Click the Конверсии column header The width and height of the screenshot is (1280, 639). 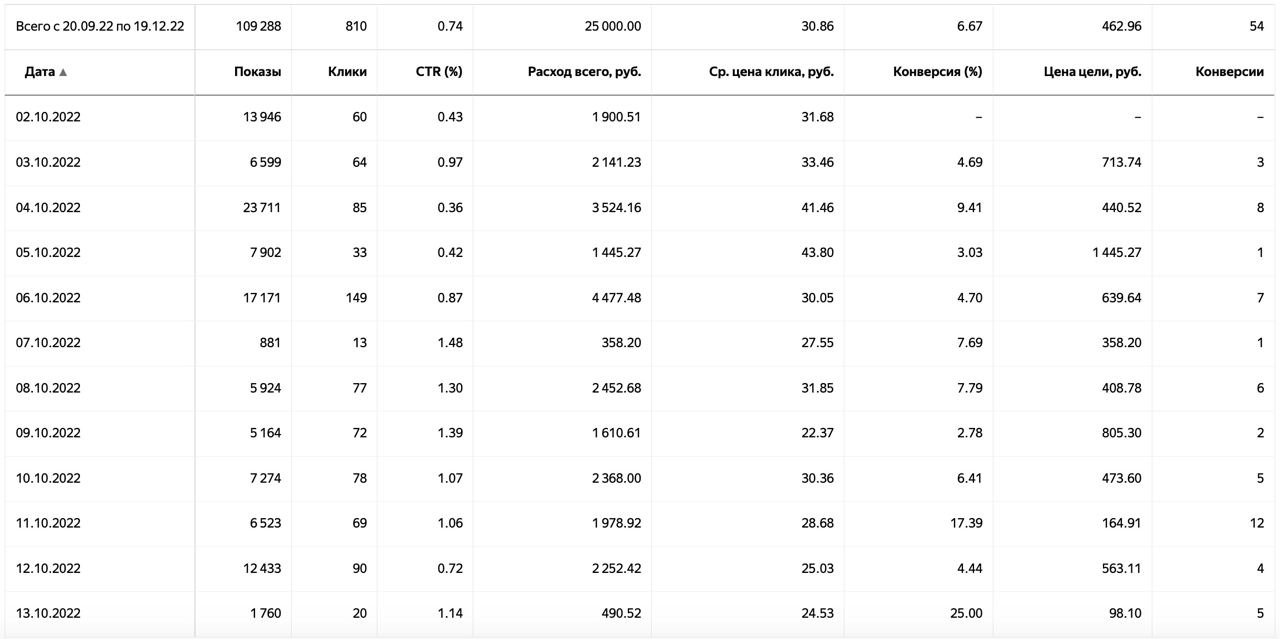[x=1229, y=72]
